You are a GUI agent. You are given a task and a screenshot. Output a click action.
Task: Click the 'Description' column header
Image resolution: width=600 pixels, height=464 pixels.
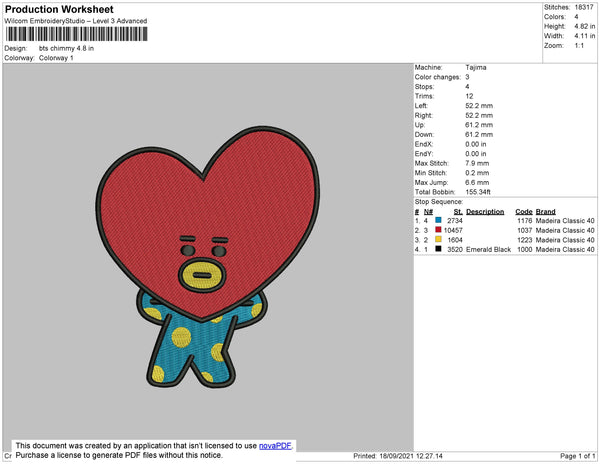(485, 212)
